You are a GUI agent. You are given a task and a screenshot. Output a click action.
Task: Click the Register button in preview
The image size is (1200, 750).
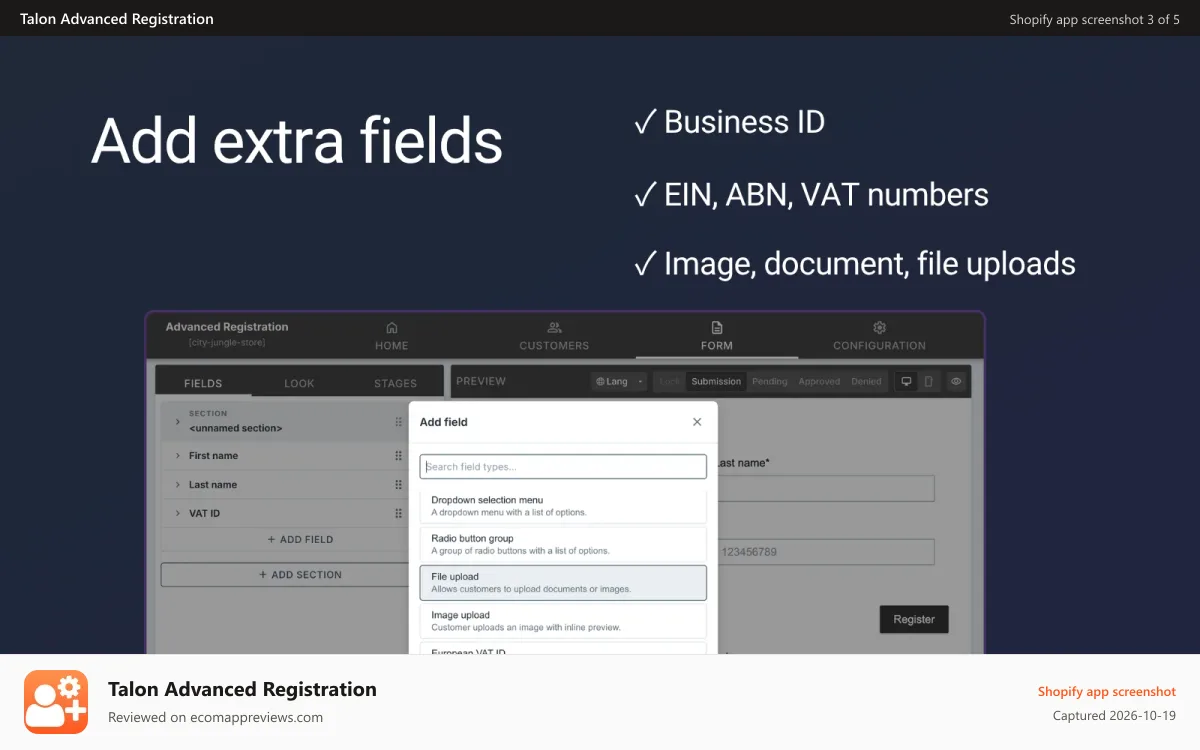click(x=914, y=619)
